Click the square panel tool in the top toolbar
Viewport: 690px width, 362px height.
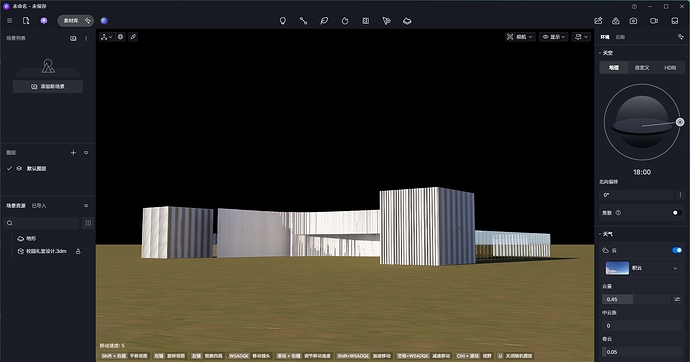366,21
